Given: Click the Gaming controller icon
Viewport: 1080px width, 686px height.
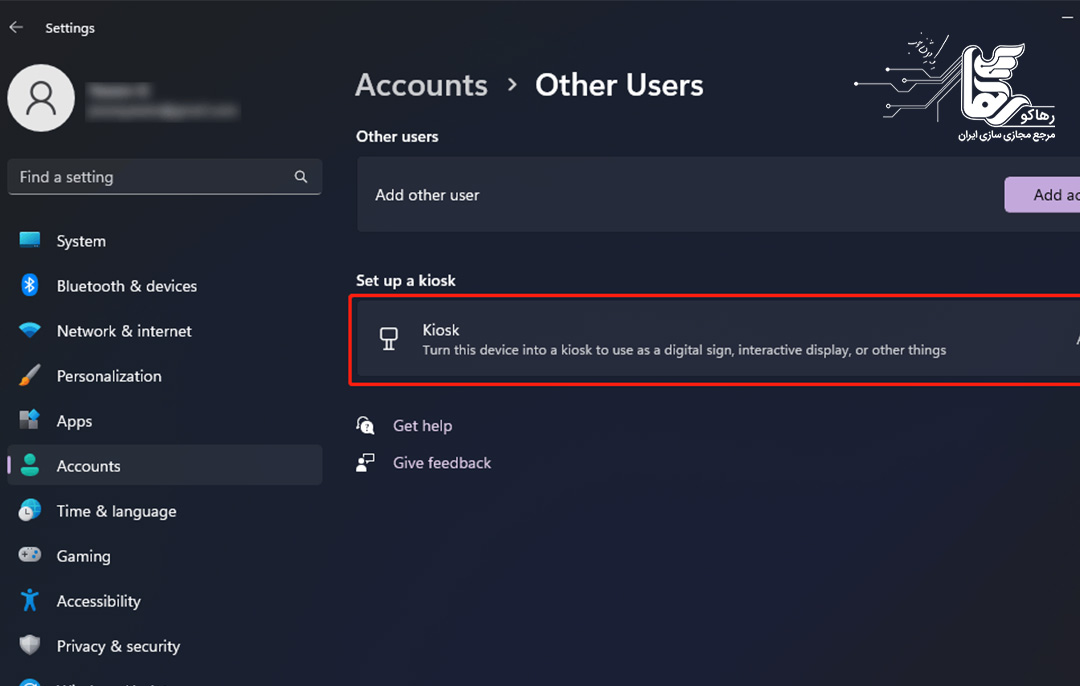Looking at the screenshot, I should point(30,556).
